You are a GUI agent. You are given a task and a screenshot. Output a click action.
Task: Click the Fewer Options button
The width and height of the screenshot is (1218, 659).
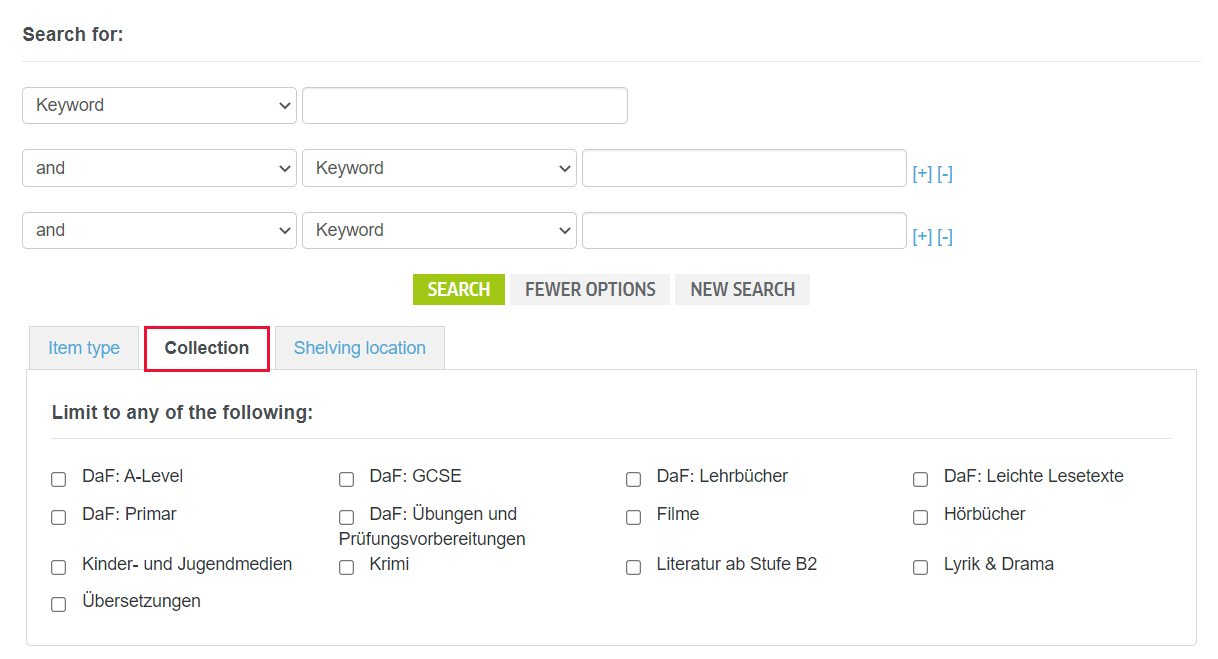(x=590, y=289)
